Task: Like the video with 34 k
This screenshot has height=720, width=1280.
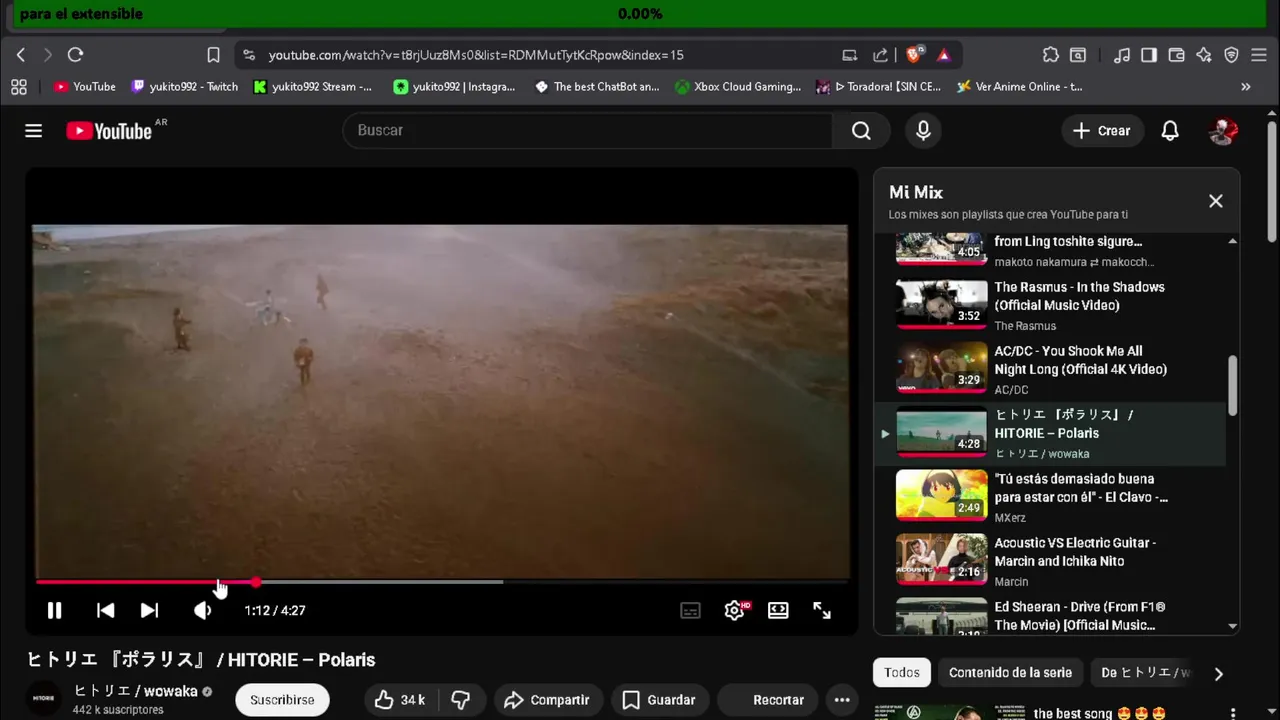Action: coord(399,700)
